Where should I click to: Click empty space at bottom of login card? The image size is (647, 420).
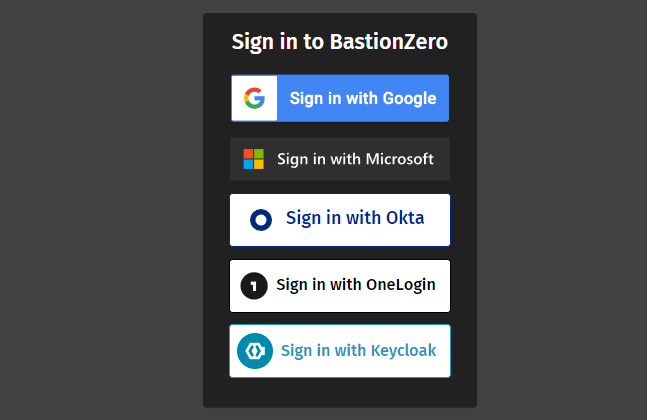340,392
